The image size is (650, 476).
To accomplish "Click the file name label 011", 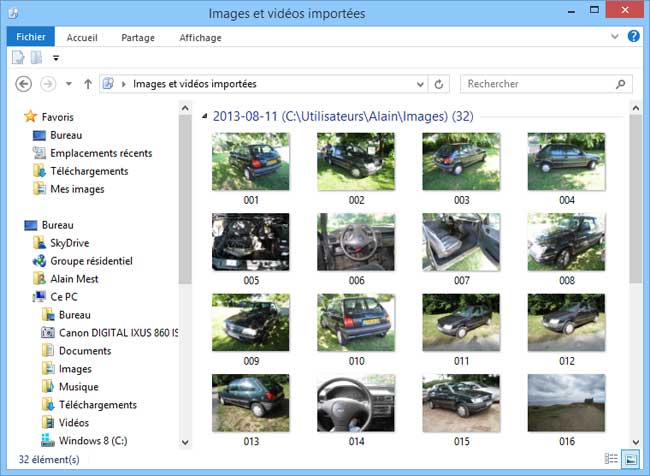I will [461, 361].
